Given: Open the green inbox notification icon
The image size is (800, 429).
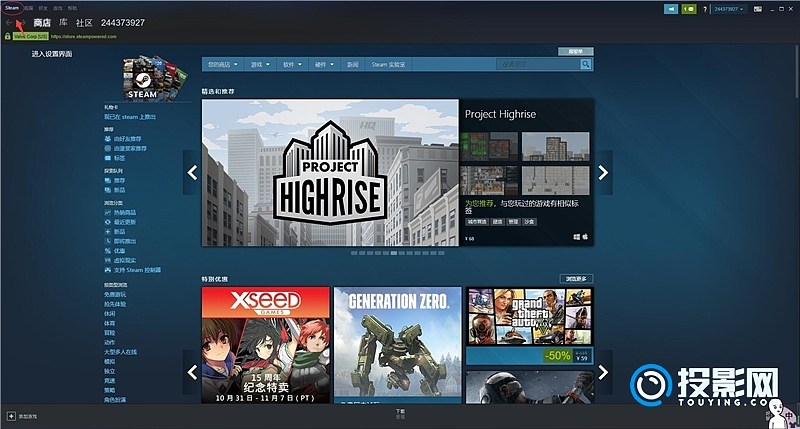Looking at the screenshot, I should 689,9.
